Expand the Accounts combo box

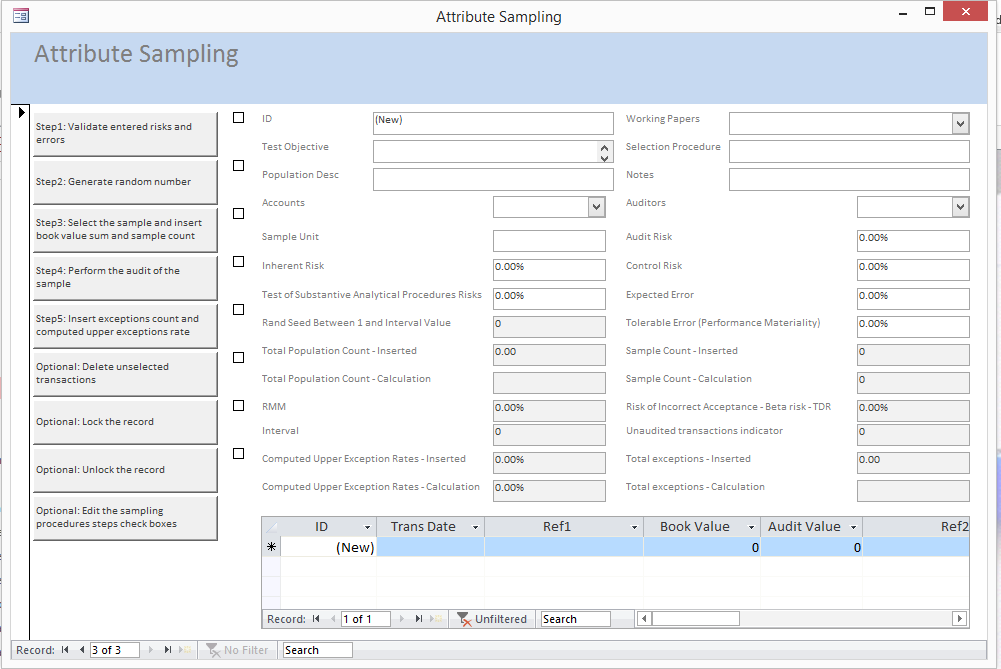coord(596,207)
